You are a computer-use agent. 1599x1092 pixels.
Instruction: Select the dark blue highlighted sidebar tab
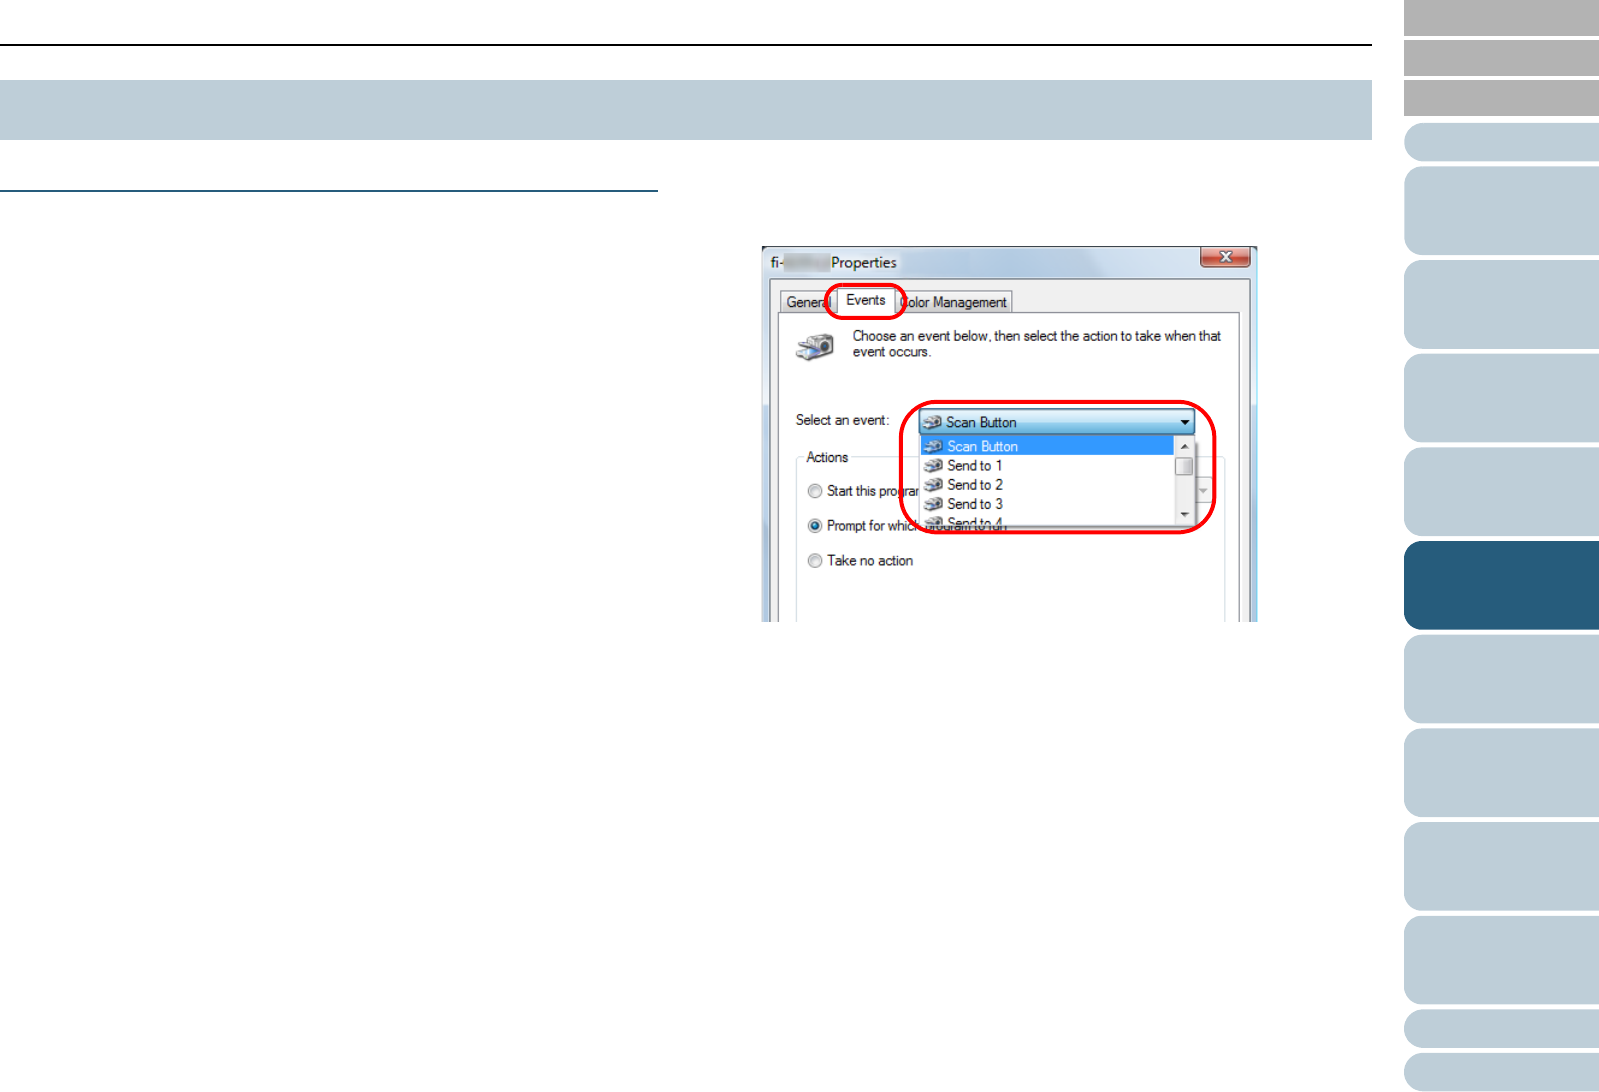(x=1501, y=585)
